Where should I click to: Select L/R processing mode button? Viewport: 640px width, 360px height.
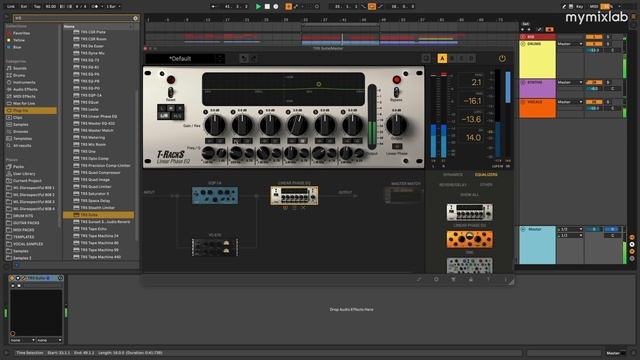pyautogui.click(x=164, y=116)
